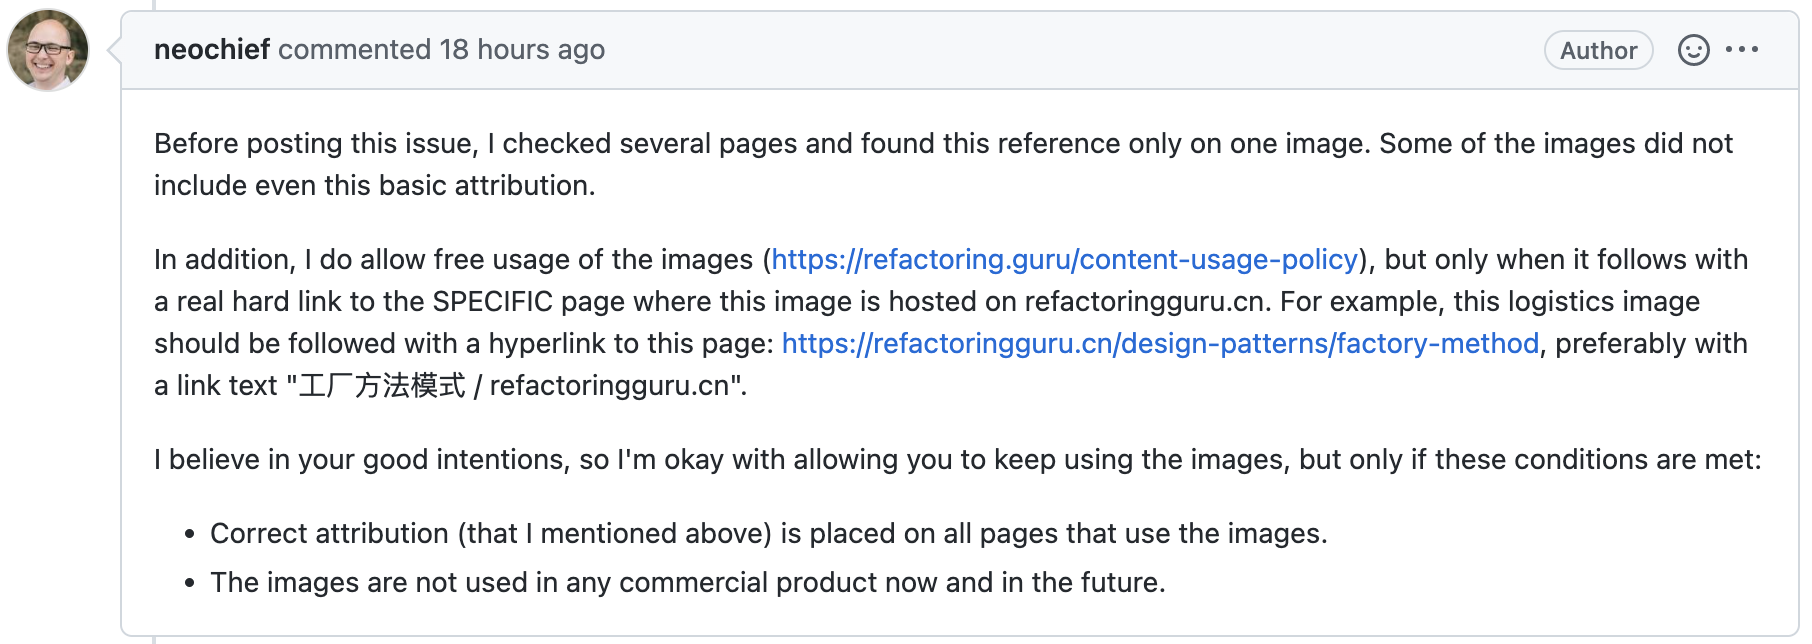
Task: Click the bullet dot before "Correct attribution"
Action: coord(190,535)
